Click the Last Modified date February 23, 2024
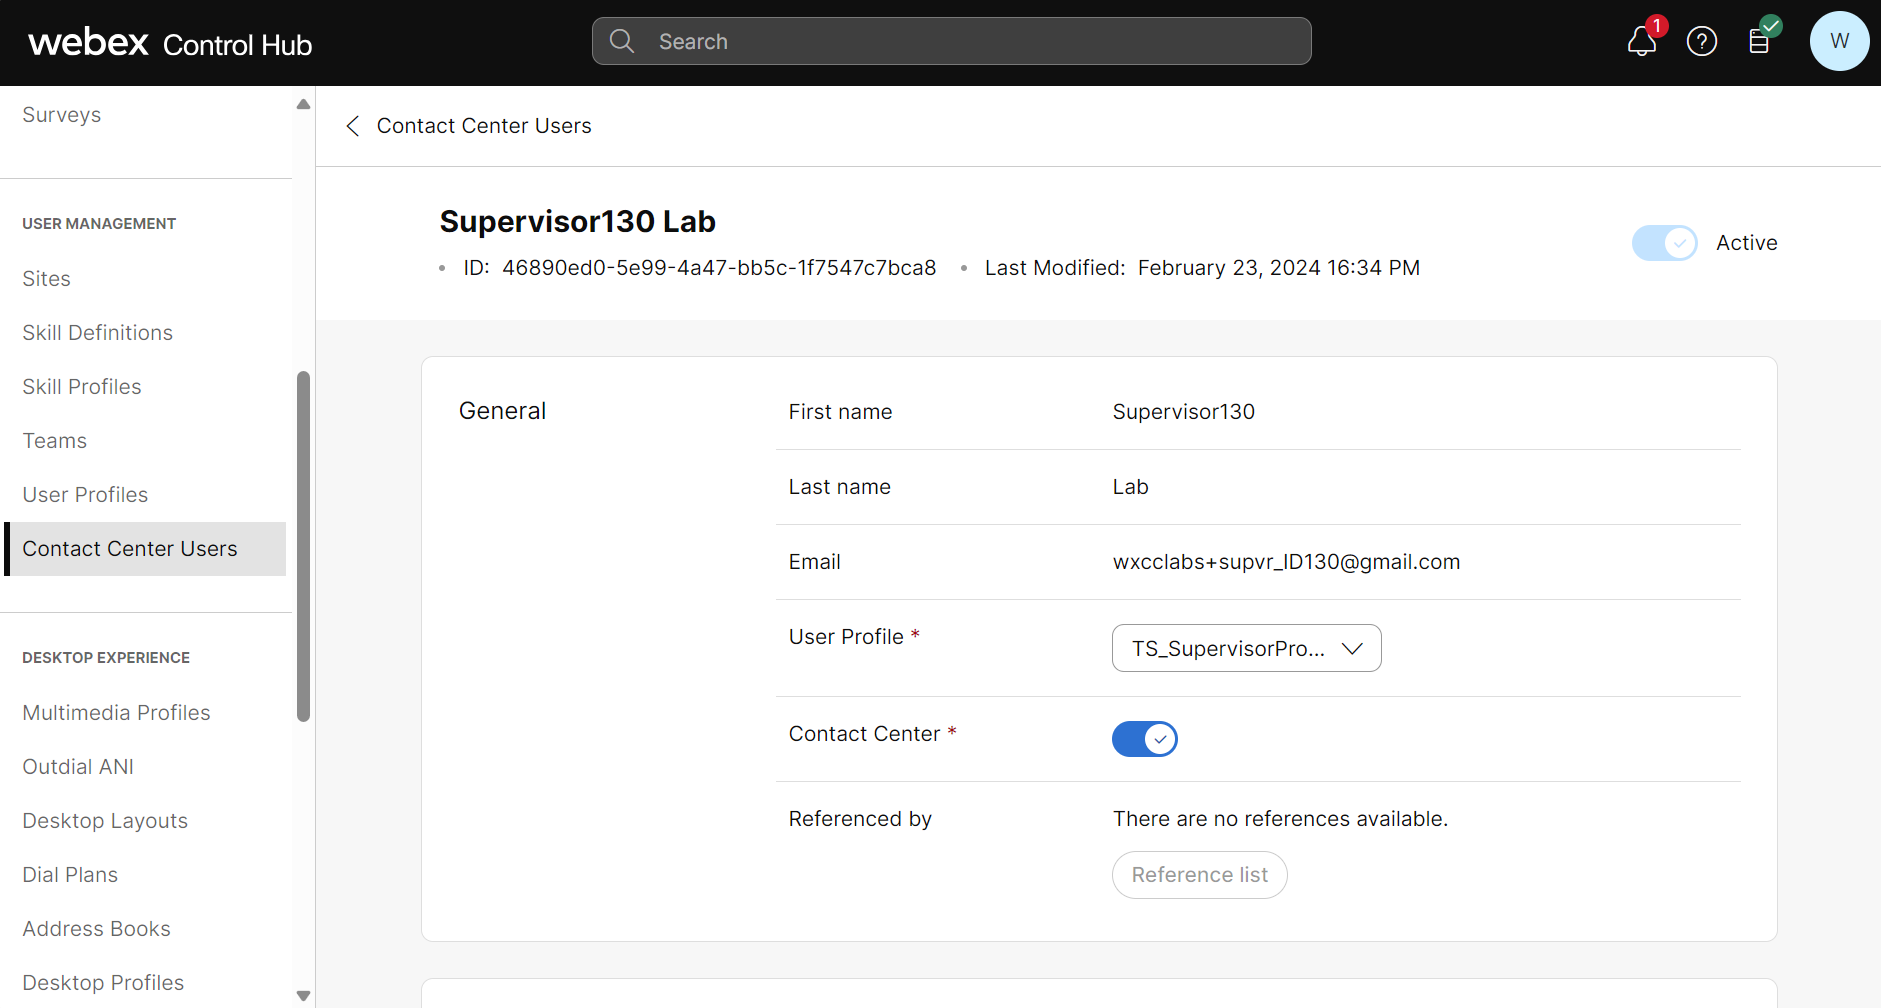 pos(1279,268)
